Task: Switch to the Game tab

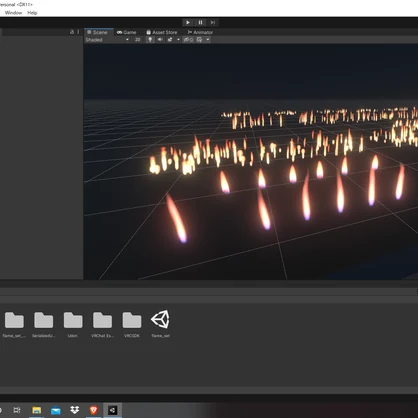Action: pos(127,32)
